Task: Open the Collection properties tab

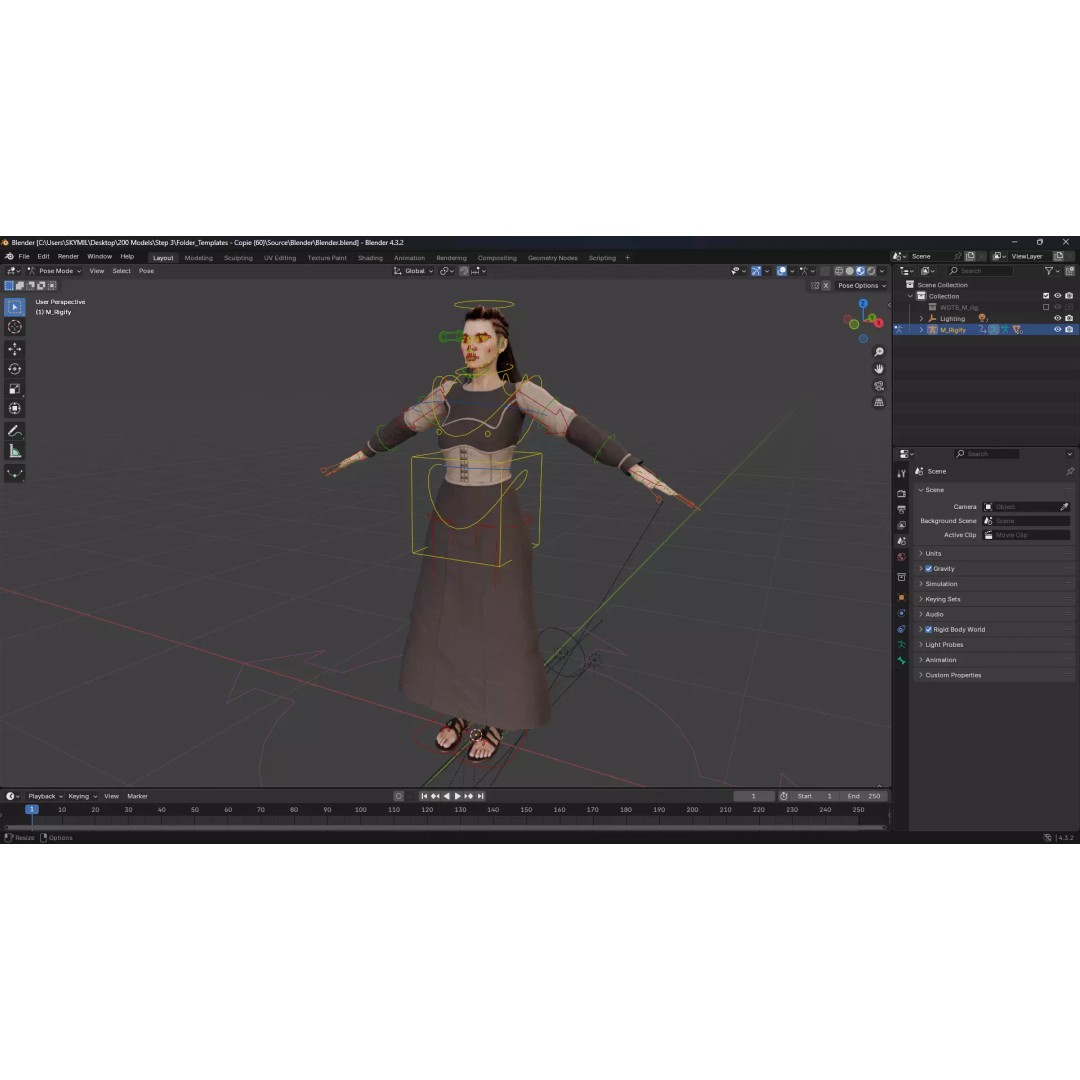Action: tap(901, 577)
